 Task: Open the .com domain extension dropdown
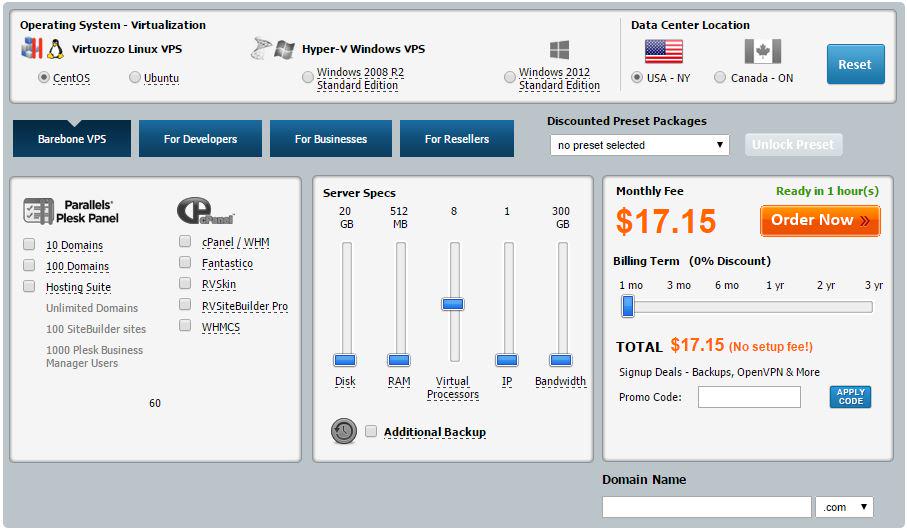[844, 507]
